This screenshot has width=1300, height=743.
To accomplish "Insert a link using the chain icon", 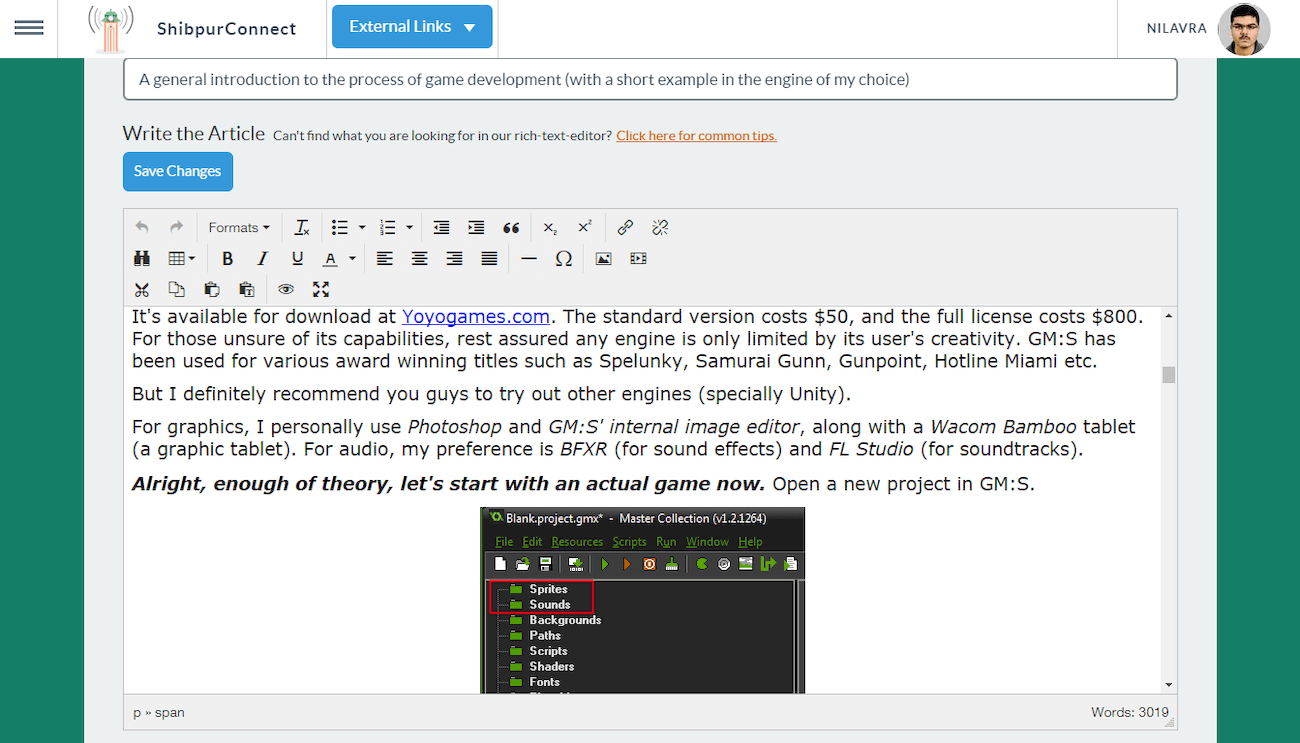I will pyautogui.click(x=625, y=228).
